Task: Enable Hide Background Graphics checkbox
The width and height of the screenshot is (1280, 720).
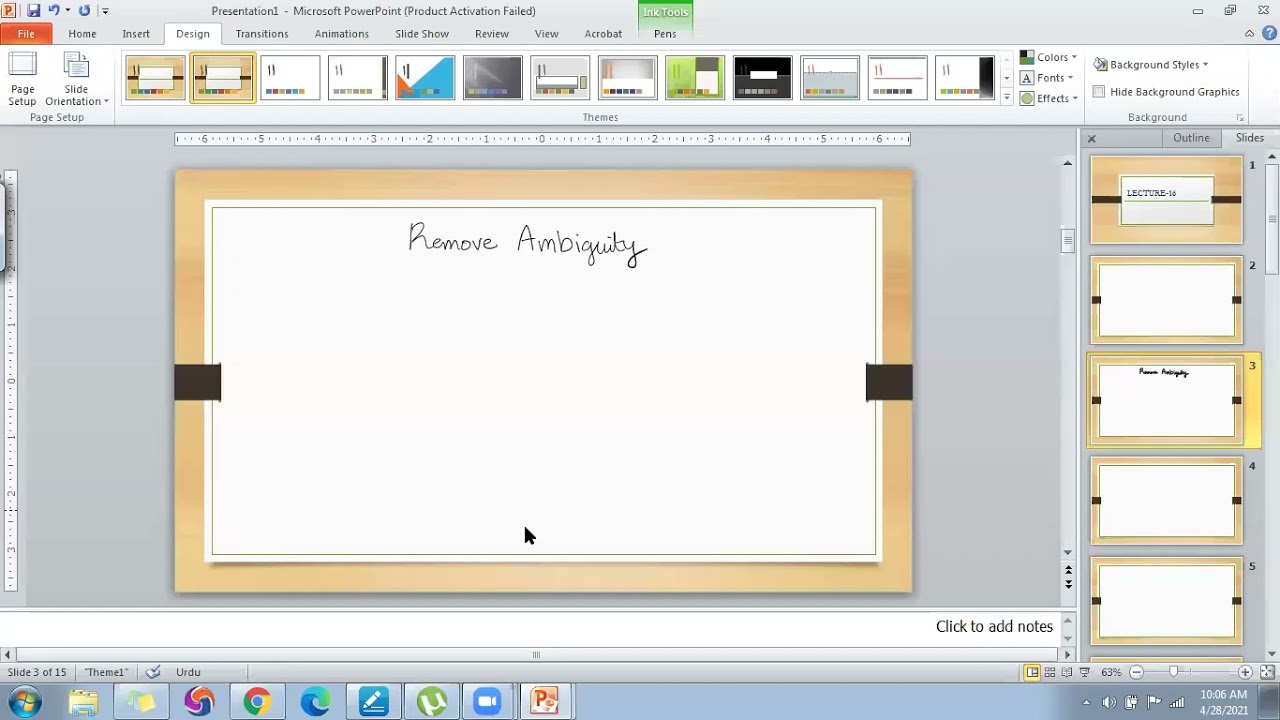Action: click(1099, 92)
